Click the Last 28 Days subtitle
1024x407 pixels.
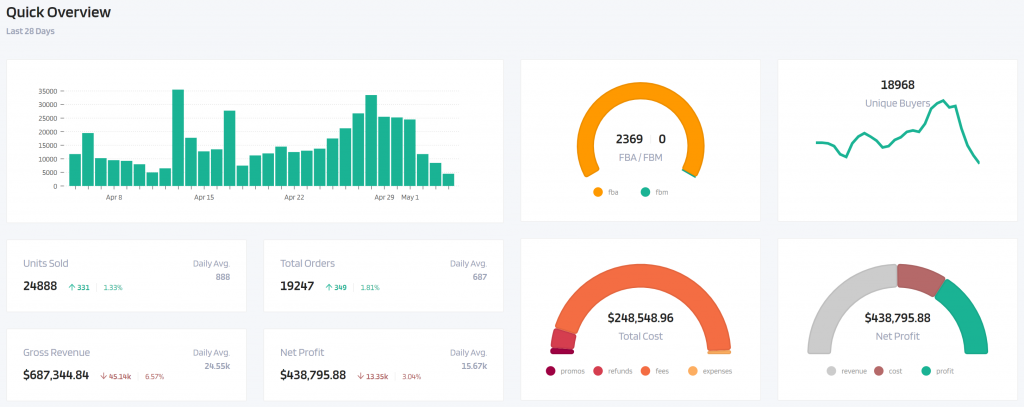coord(30,31)
